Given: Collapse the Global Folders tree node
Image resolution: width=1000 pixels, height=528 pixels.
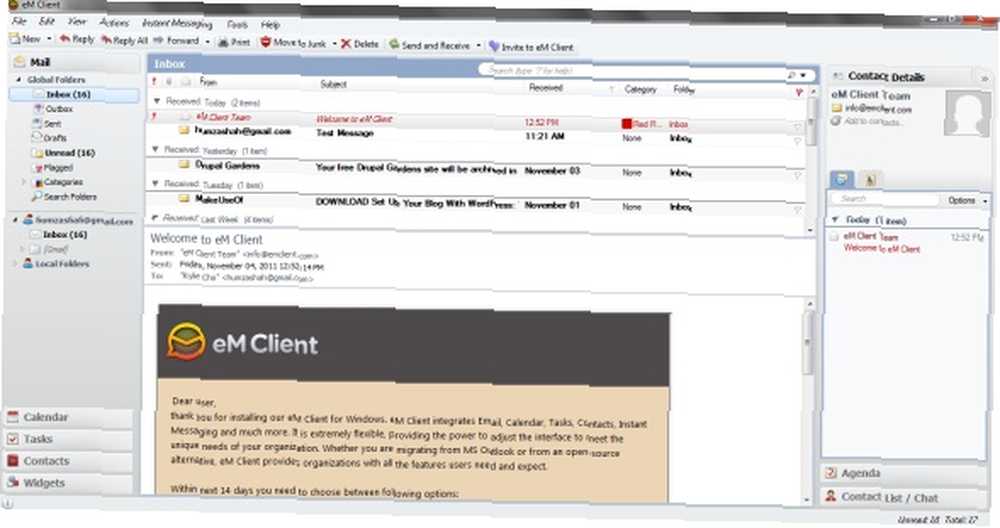Looking at the screenshot, I should pyautogui.click(x=18, y=80).
